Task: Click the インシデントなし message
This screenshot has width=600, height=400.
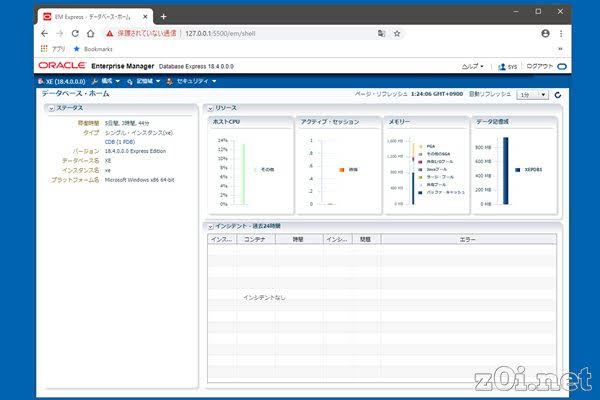Action: (x=264, y=297)
